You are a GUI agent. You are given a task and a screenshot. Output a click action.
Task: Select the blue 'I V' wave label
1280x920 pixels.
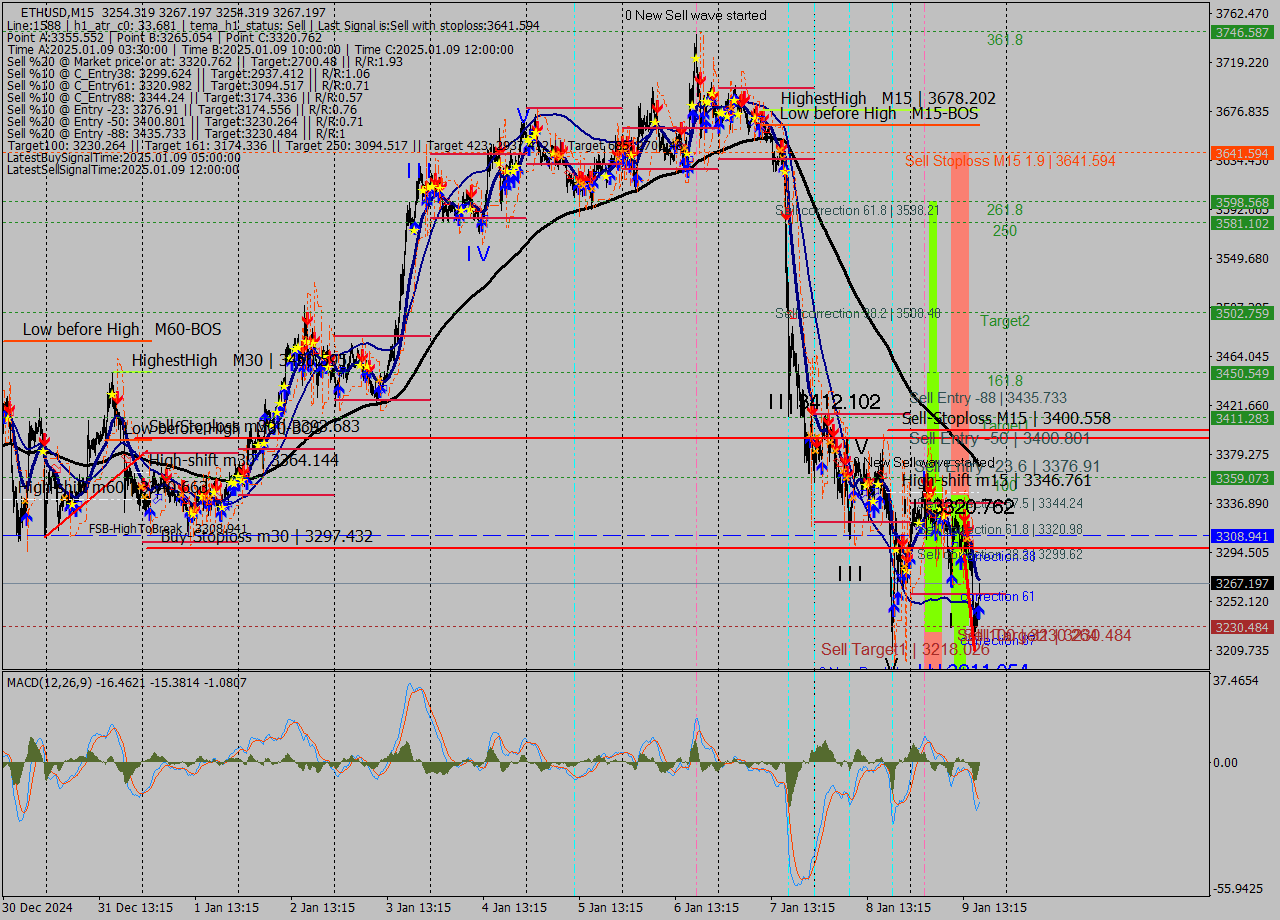click(x=478, y=254)
